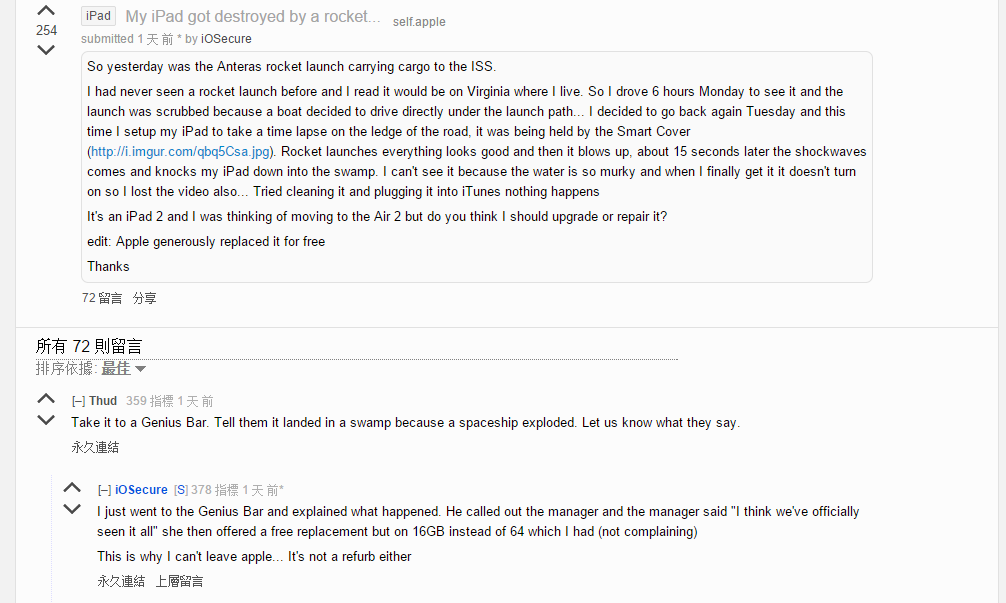Downvote iOSecure's reply comment
This screenshot has height=603, width=1006.
[x=72, y=510]
